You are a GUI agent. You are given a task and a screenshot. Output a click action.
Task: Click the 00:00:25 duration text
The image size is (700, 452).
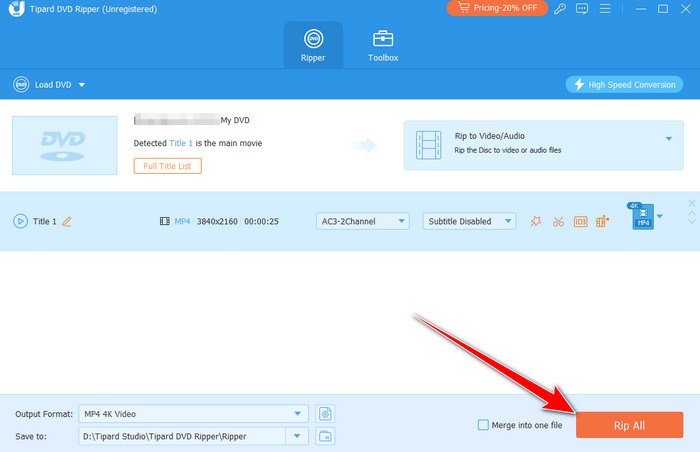262,222
